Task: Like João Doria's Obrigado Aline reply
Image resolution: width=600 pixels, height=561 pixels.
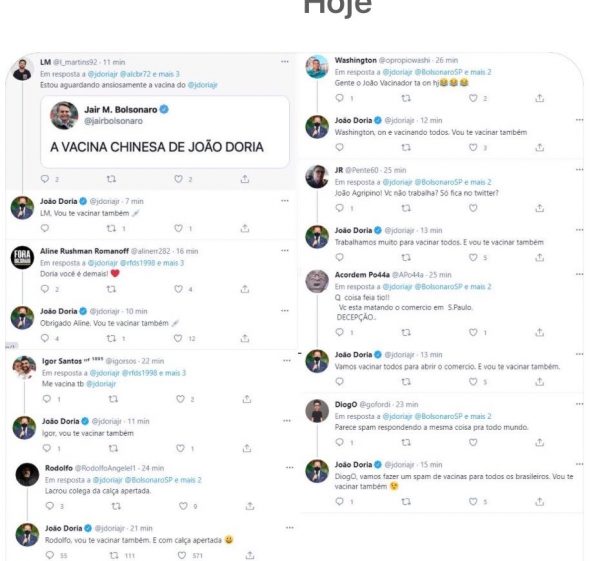Action: [x=178, y=338]
